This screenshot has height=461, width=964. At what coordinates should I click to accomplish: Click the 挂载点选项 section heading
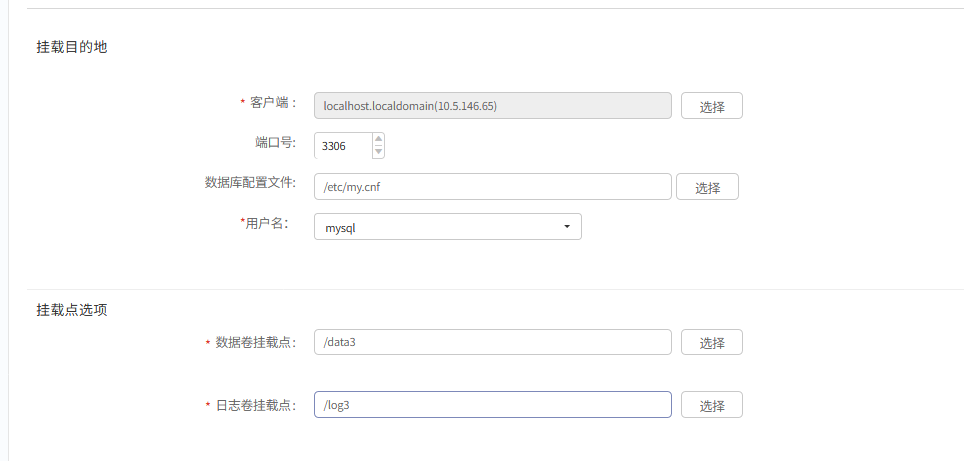[x=72, y=310]
